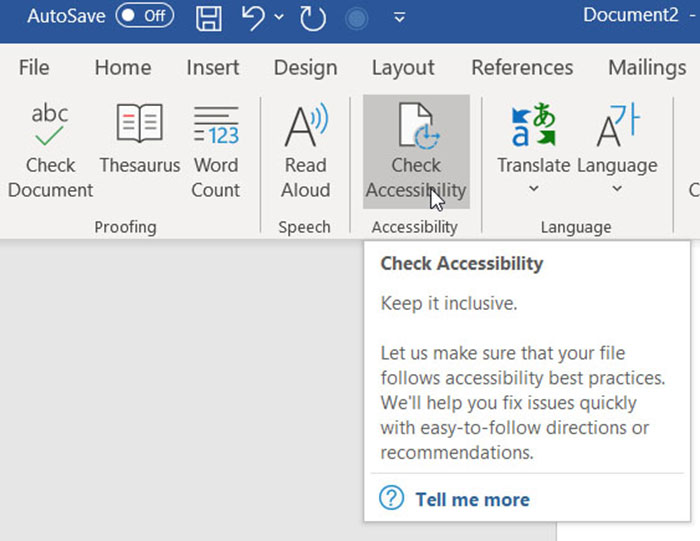Start Read Aloud speech
Screen dimensions: 700x541
305,126
